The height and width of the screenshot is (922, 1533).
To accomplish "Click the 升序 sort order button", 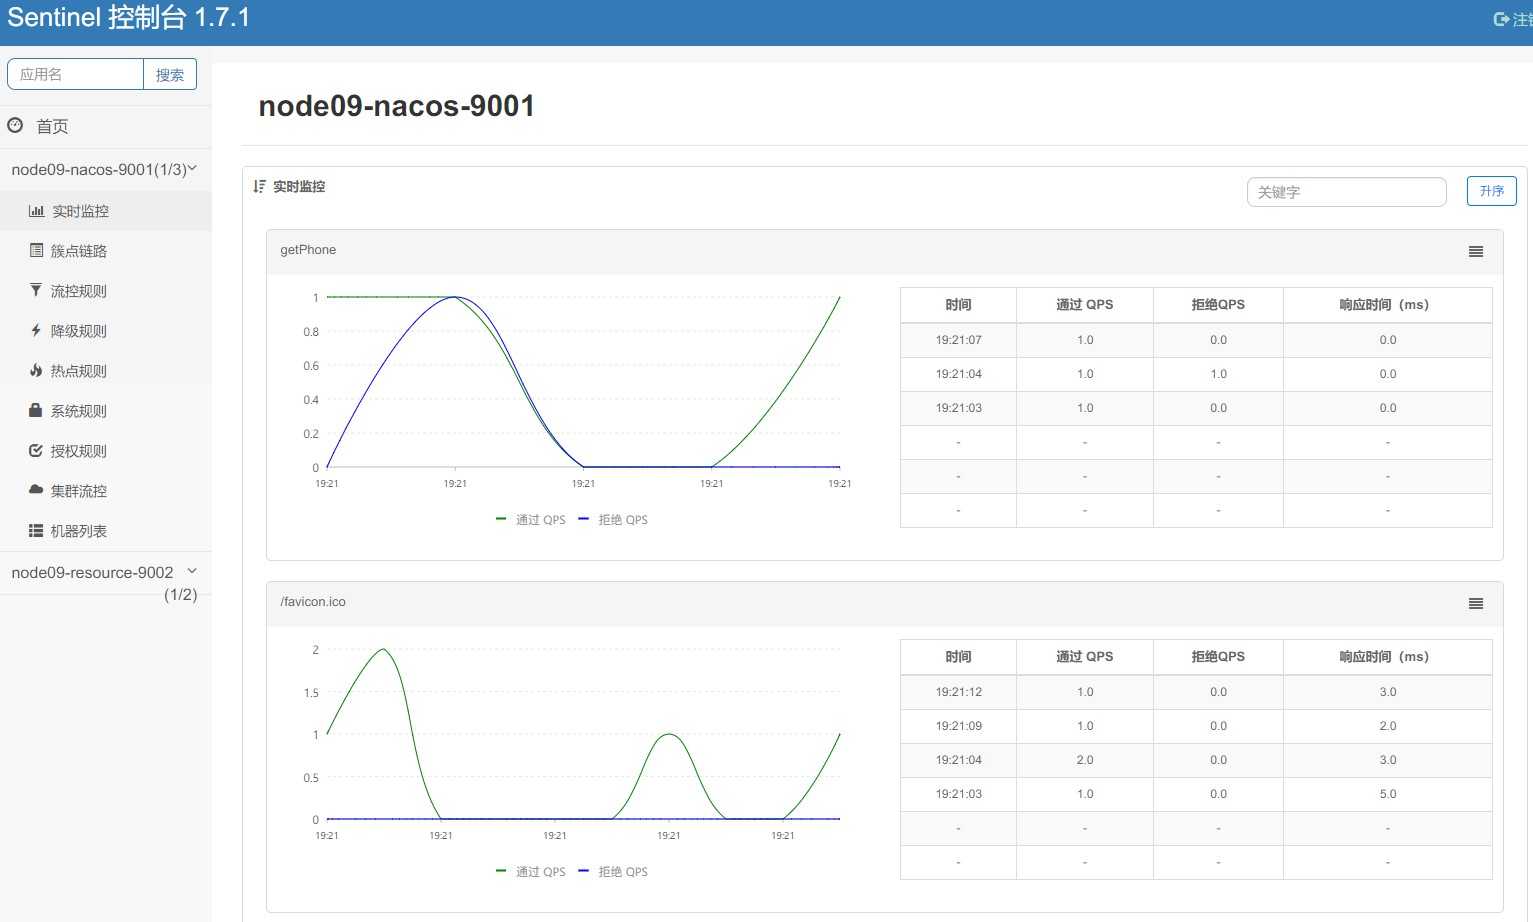I will [1491, 191].
